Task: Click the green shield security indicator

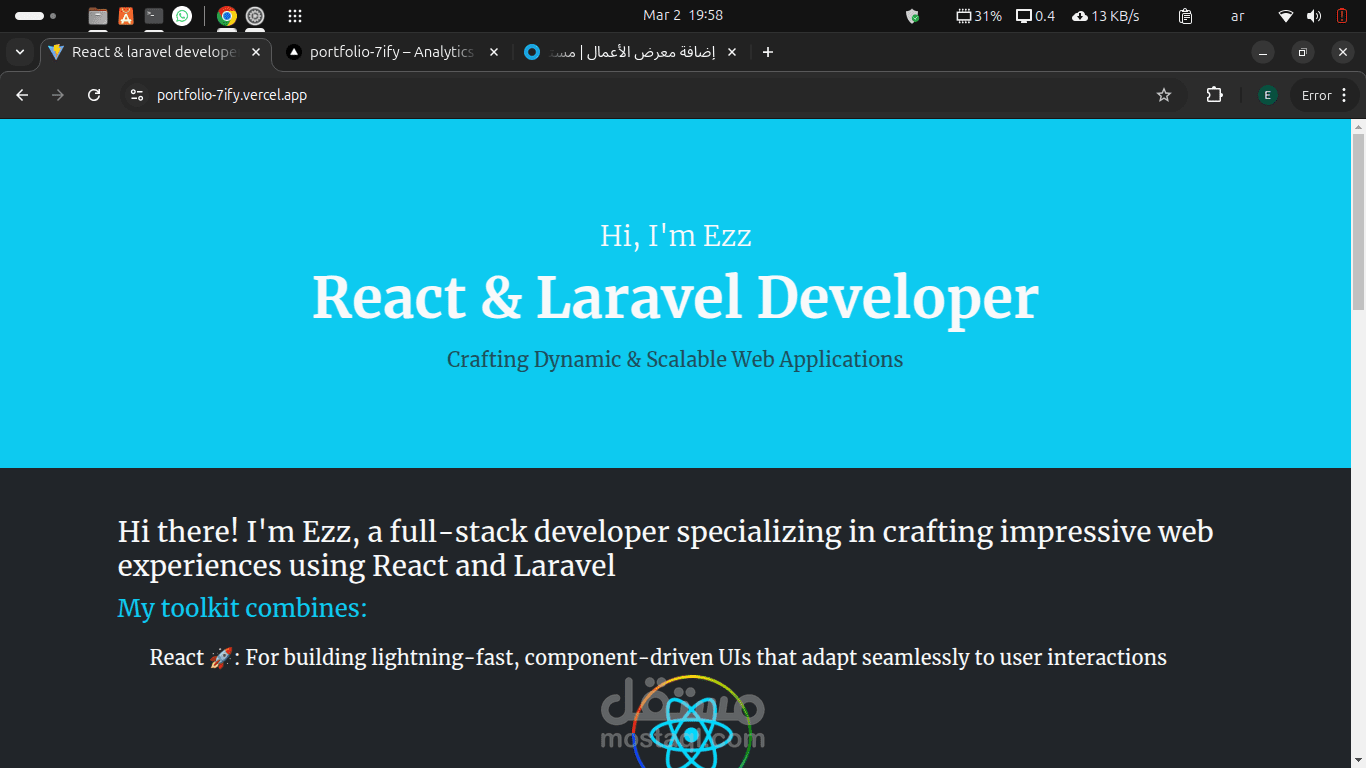Action: (x=912, y=16)
